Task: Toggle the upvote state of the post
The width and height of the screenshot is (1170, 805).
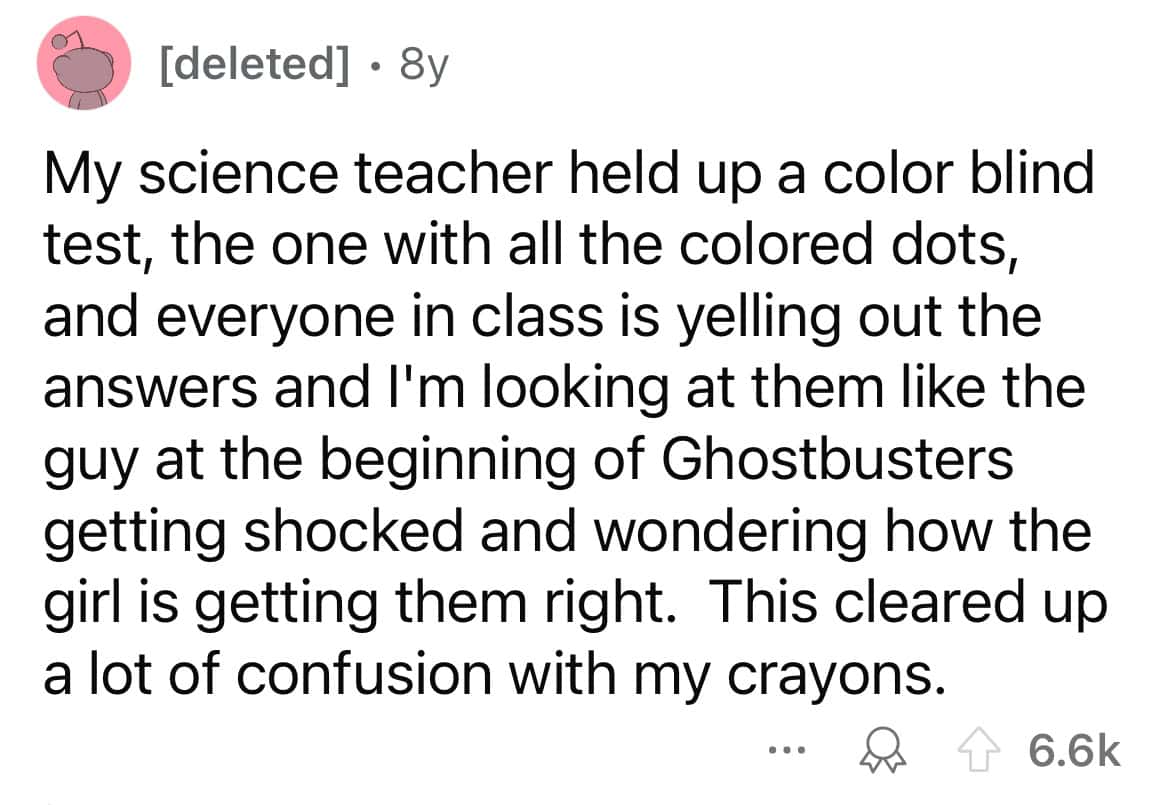Action: (977, 750)
